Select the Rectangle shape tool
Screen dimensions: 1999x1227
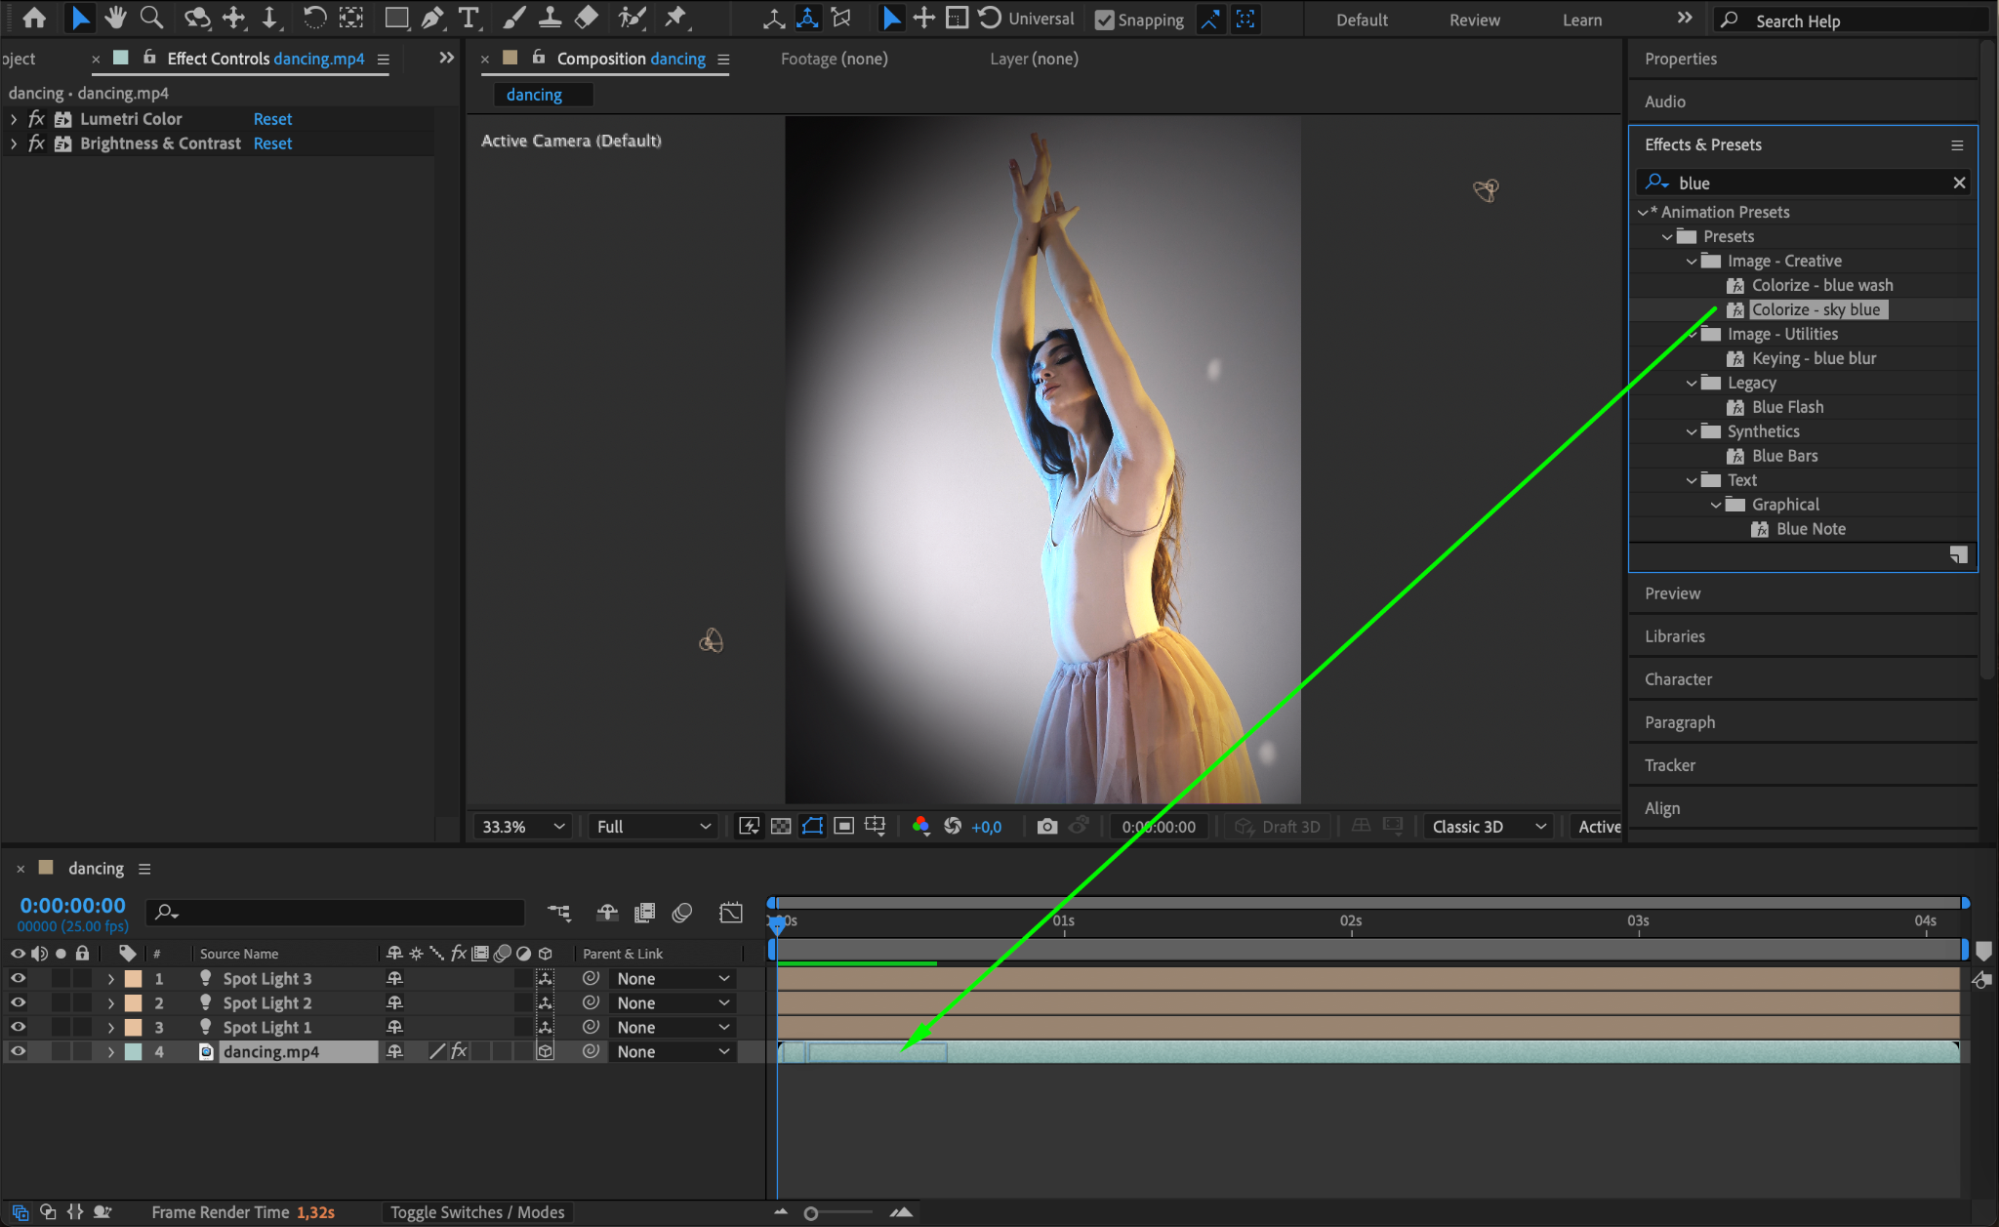[396, 17]
